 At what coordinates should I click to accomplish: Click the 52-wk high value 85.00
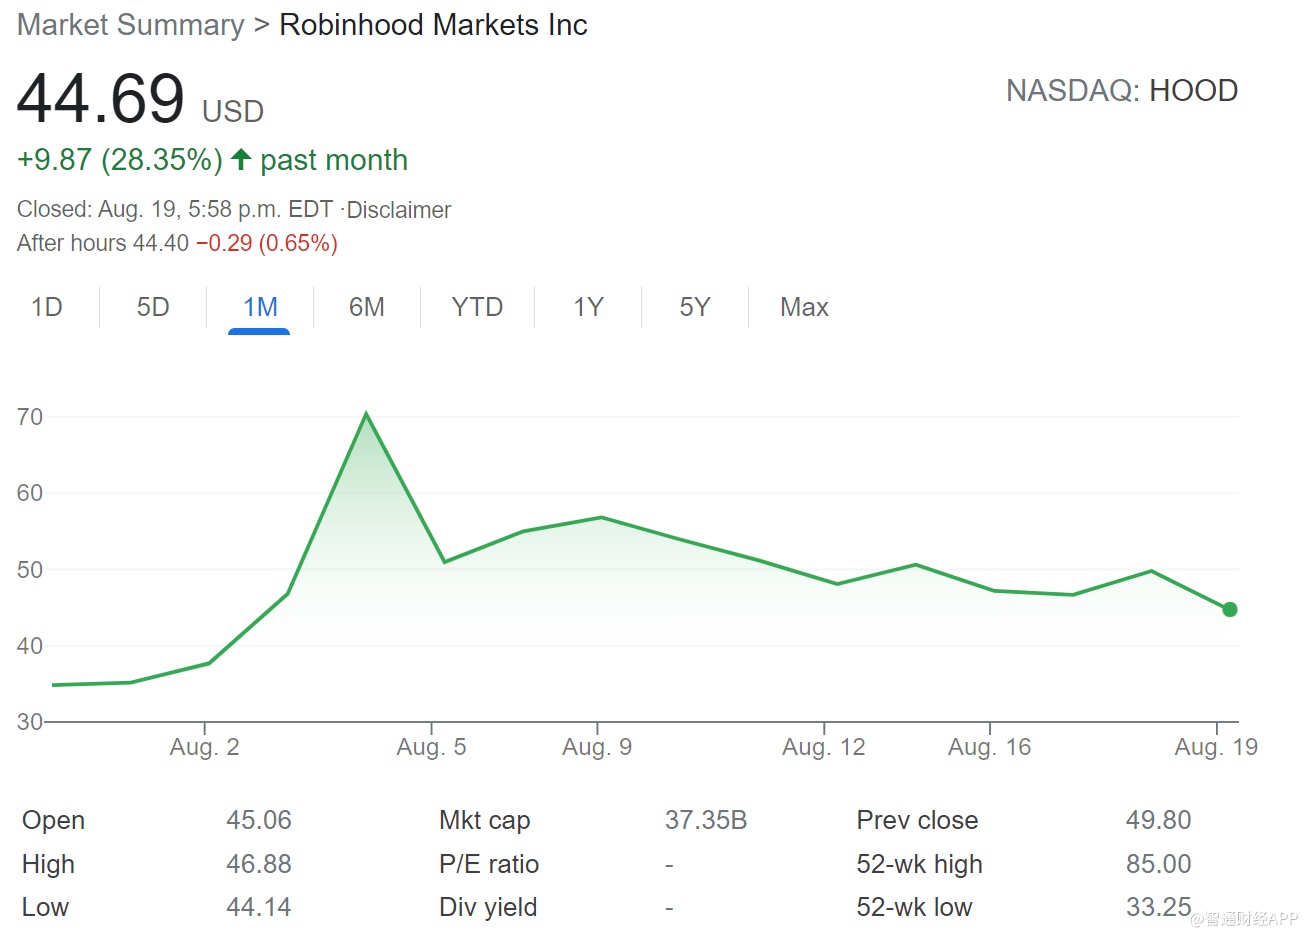[1158, 864]
